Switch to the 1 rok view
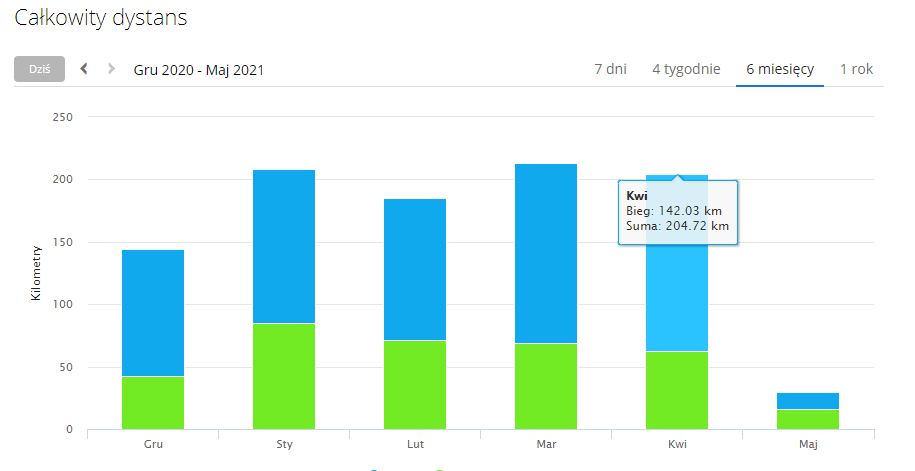This screenshot has width=915, height=471. tap(856, 69)
